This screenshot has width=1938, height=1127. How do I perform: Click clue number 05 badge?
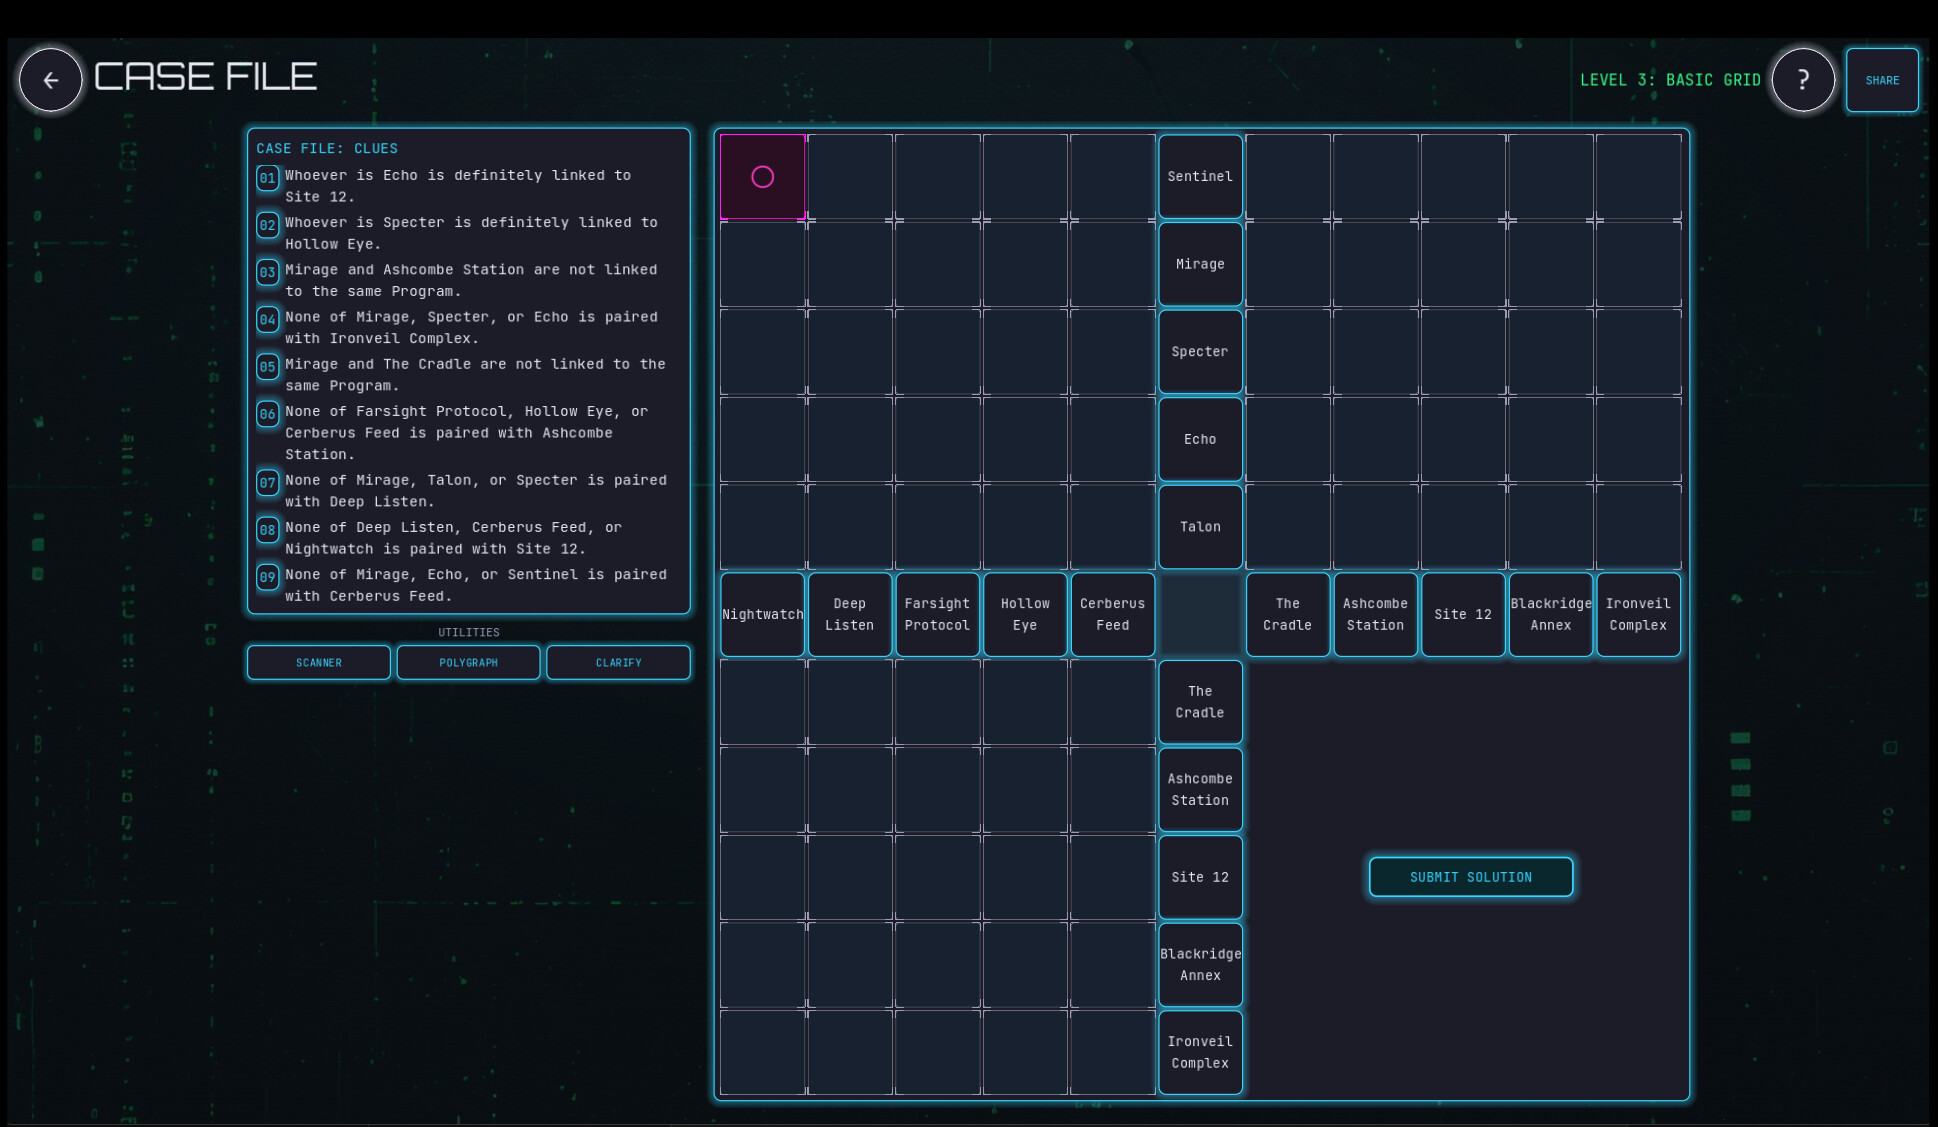[267, 367]
